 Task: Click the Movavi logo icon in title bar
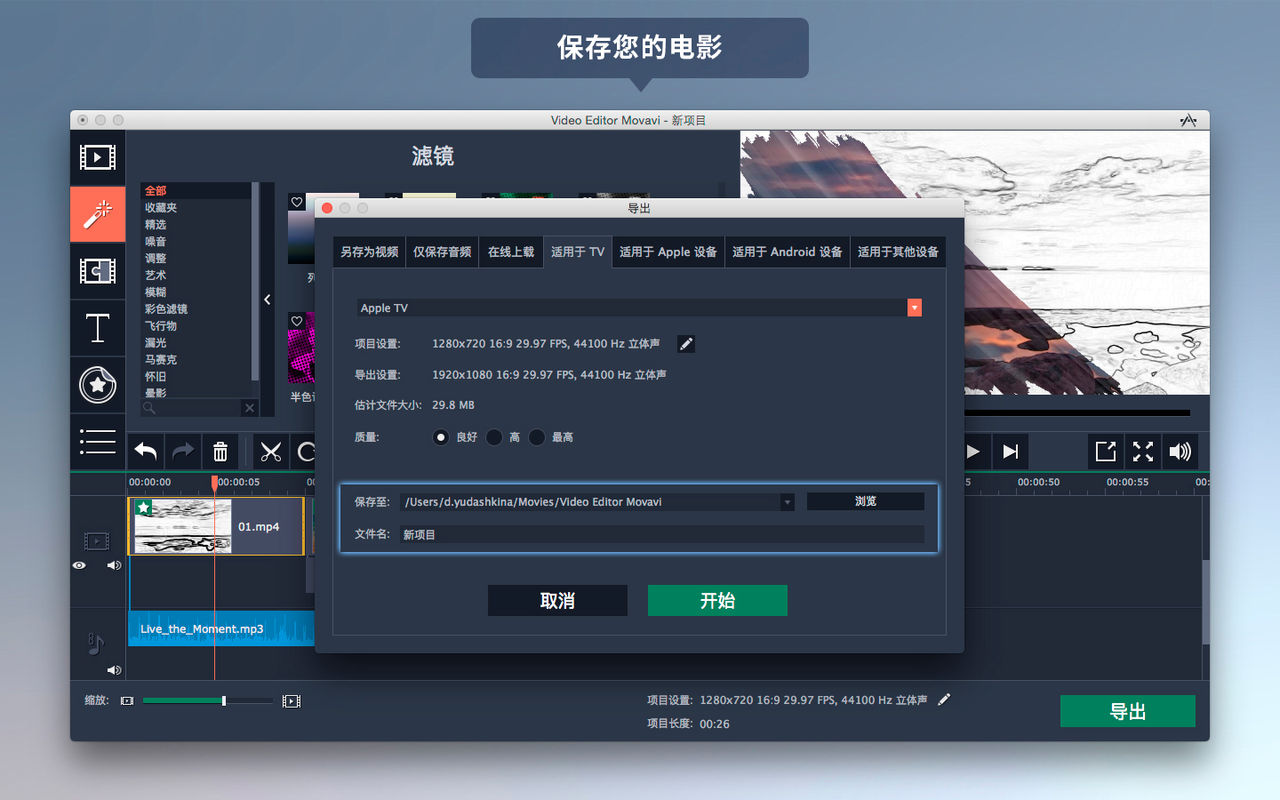[x=1188, y=120]
